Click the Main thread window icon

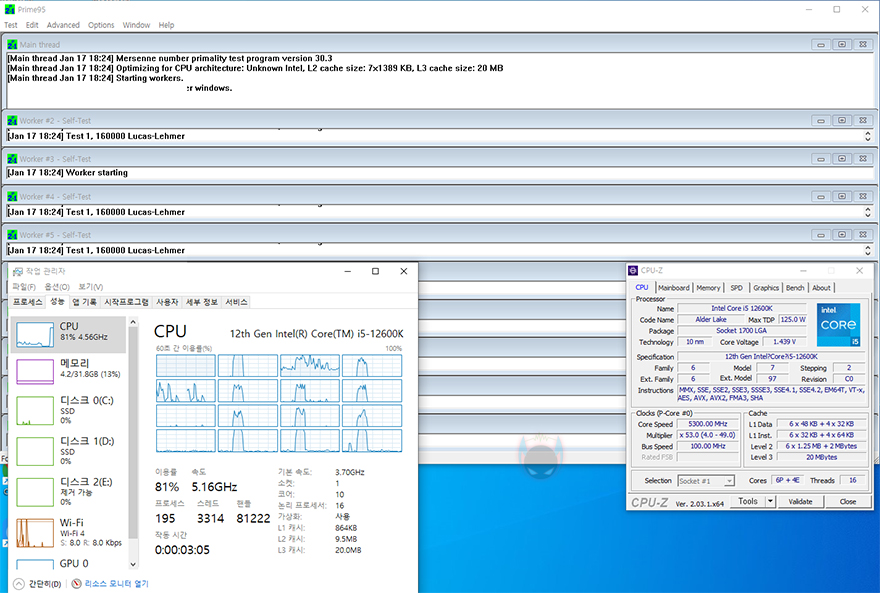(x=12, y=44)
